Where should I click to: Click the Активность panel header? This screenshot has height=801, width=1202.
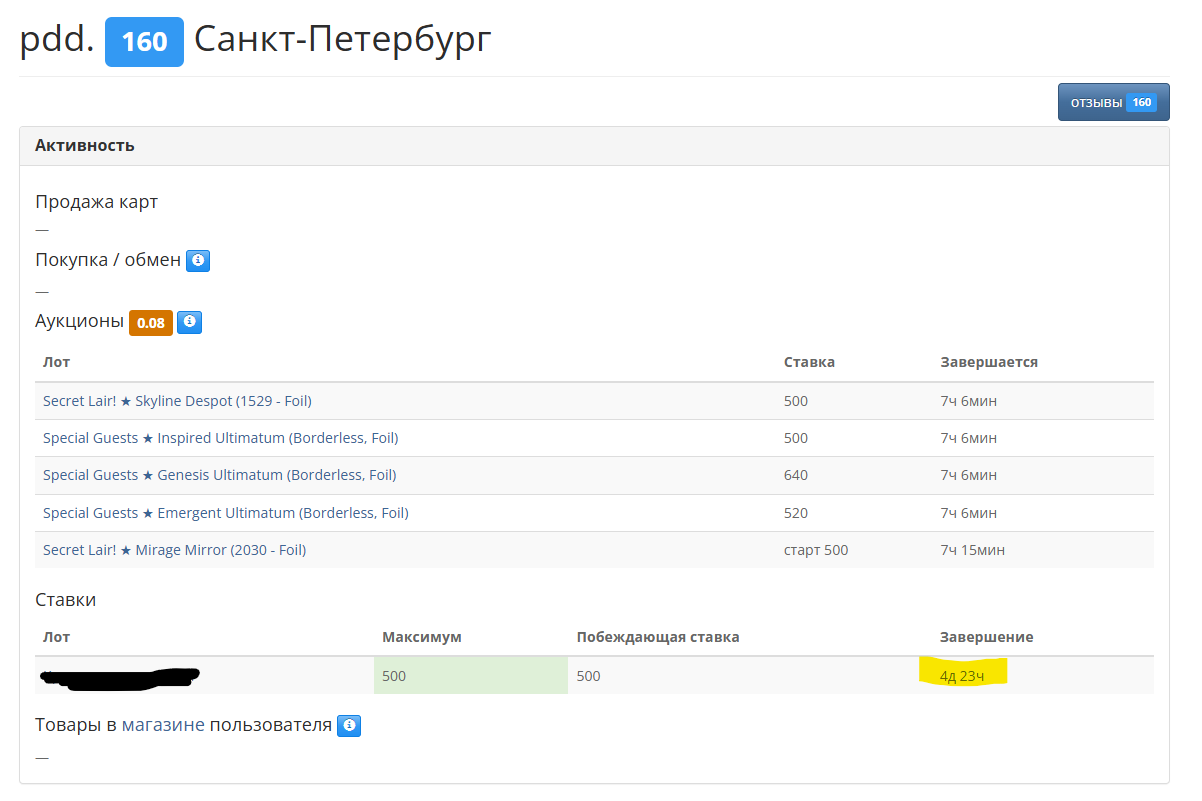85,146
